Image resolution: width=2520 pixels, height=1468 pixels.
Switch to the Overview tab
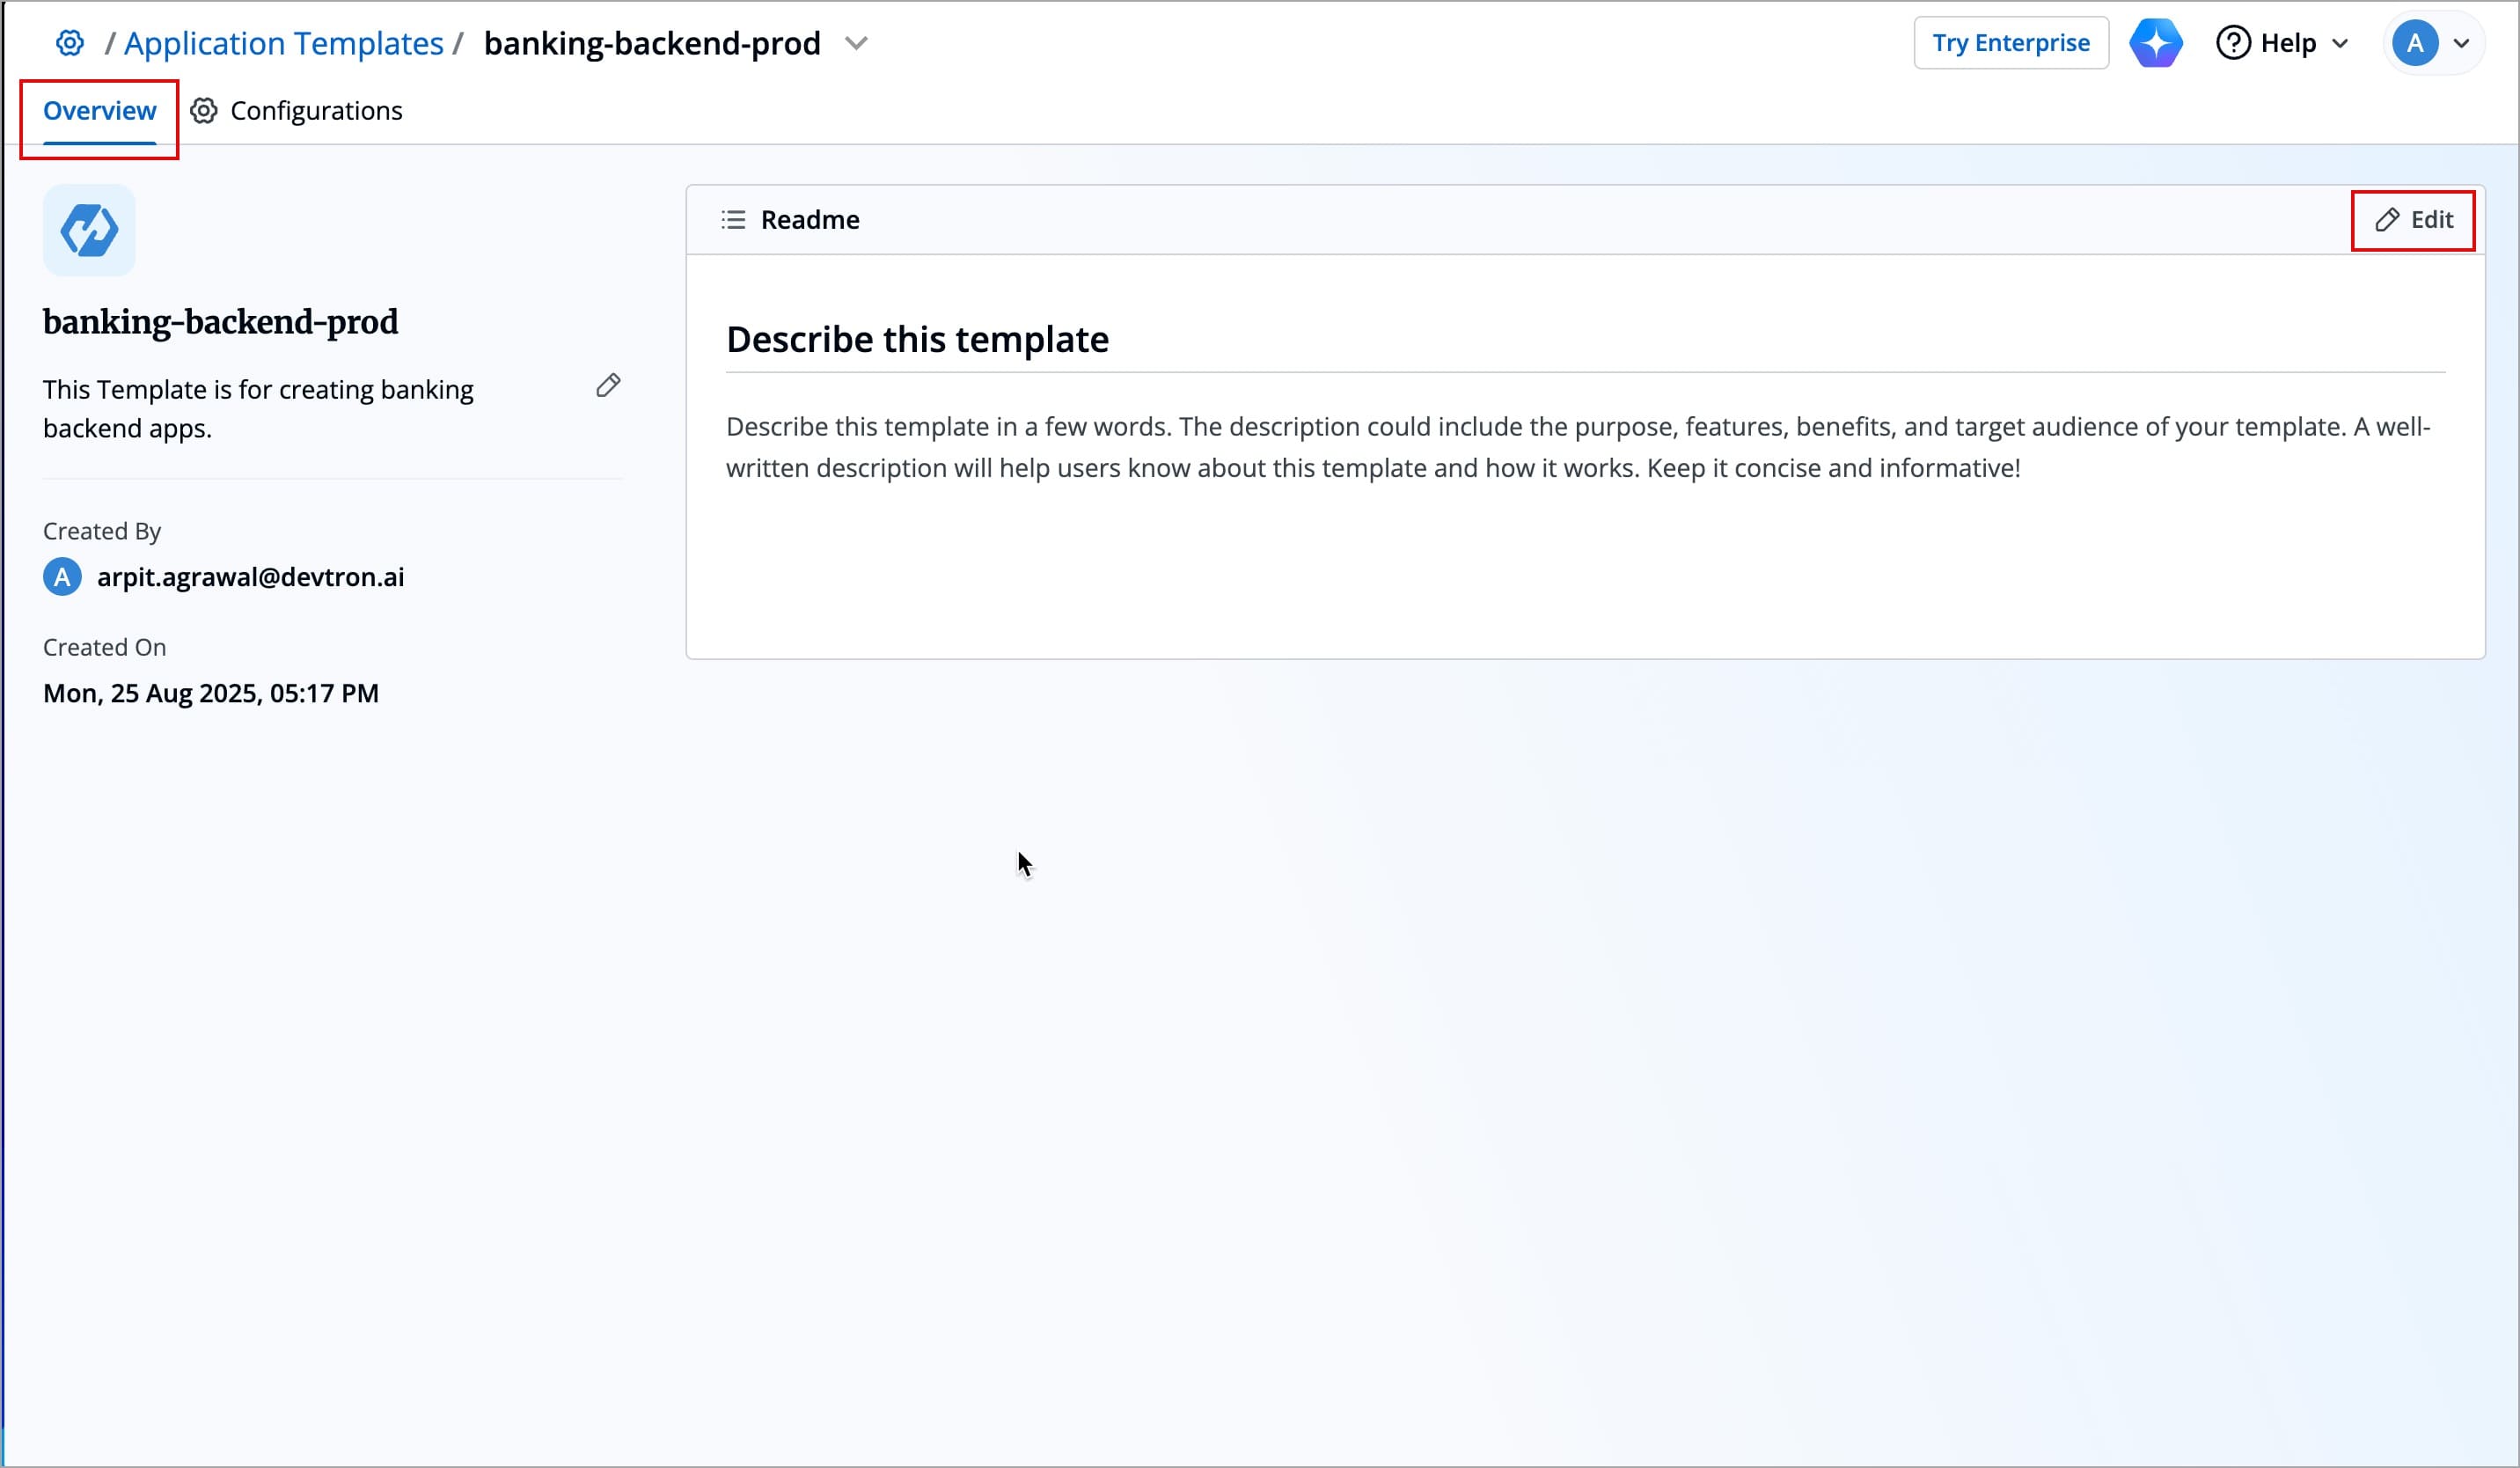pos(98,110)
